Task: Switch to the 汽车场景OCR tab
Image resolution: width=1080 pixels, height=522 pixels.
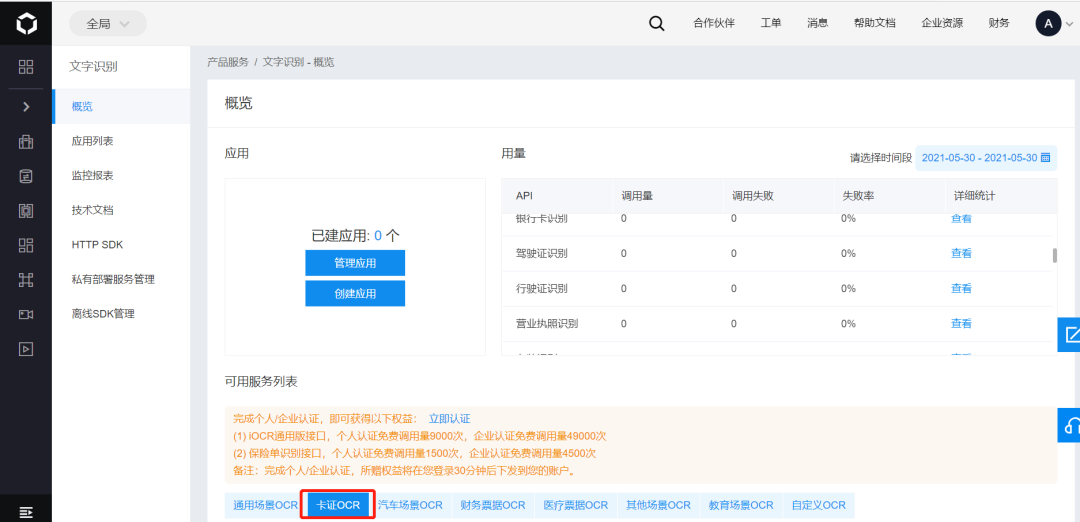Action: click(x=411, y=505)
